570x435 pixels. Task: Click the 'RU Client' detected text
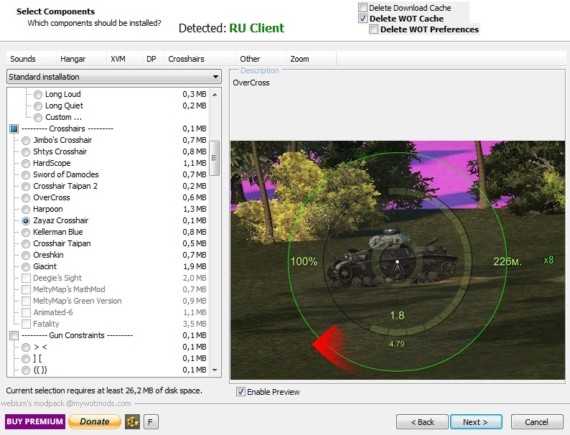(x=257, y=28)
